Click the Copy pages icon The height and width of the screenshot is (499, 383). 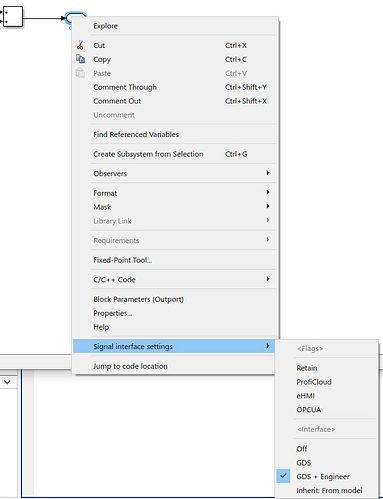click(80, 59)
